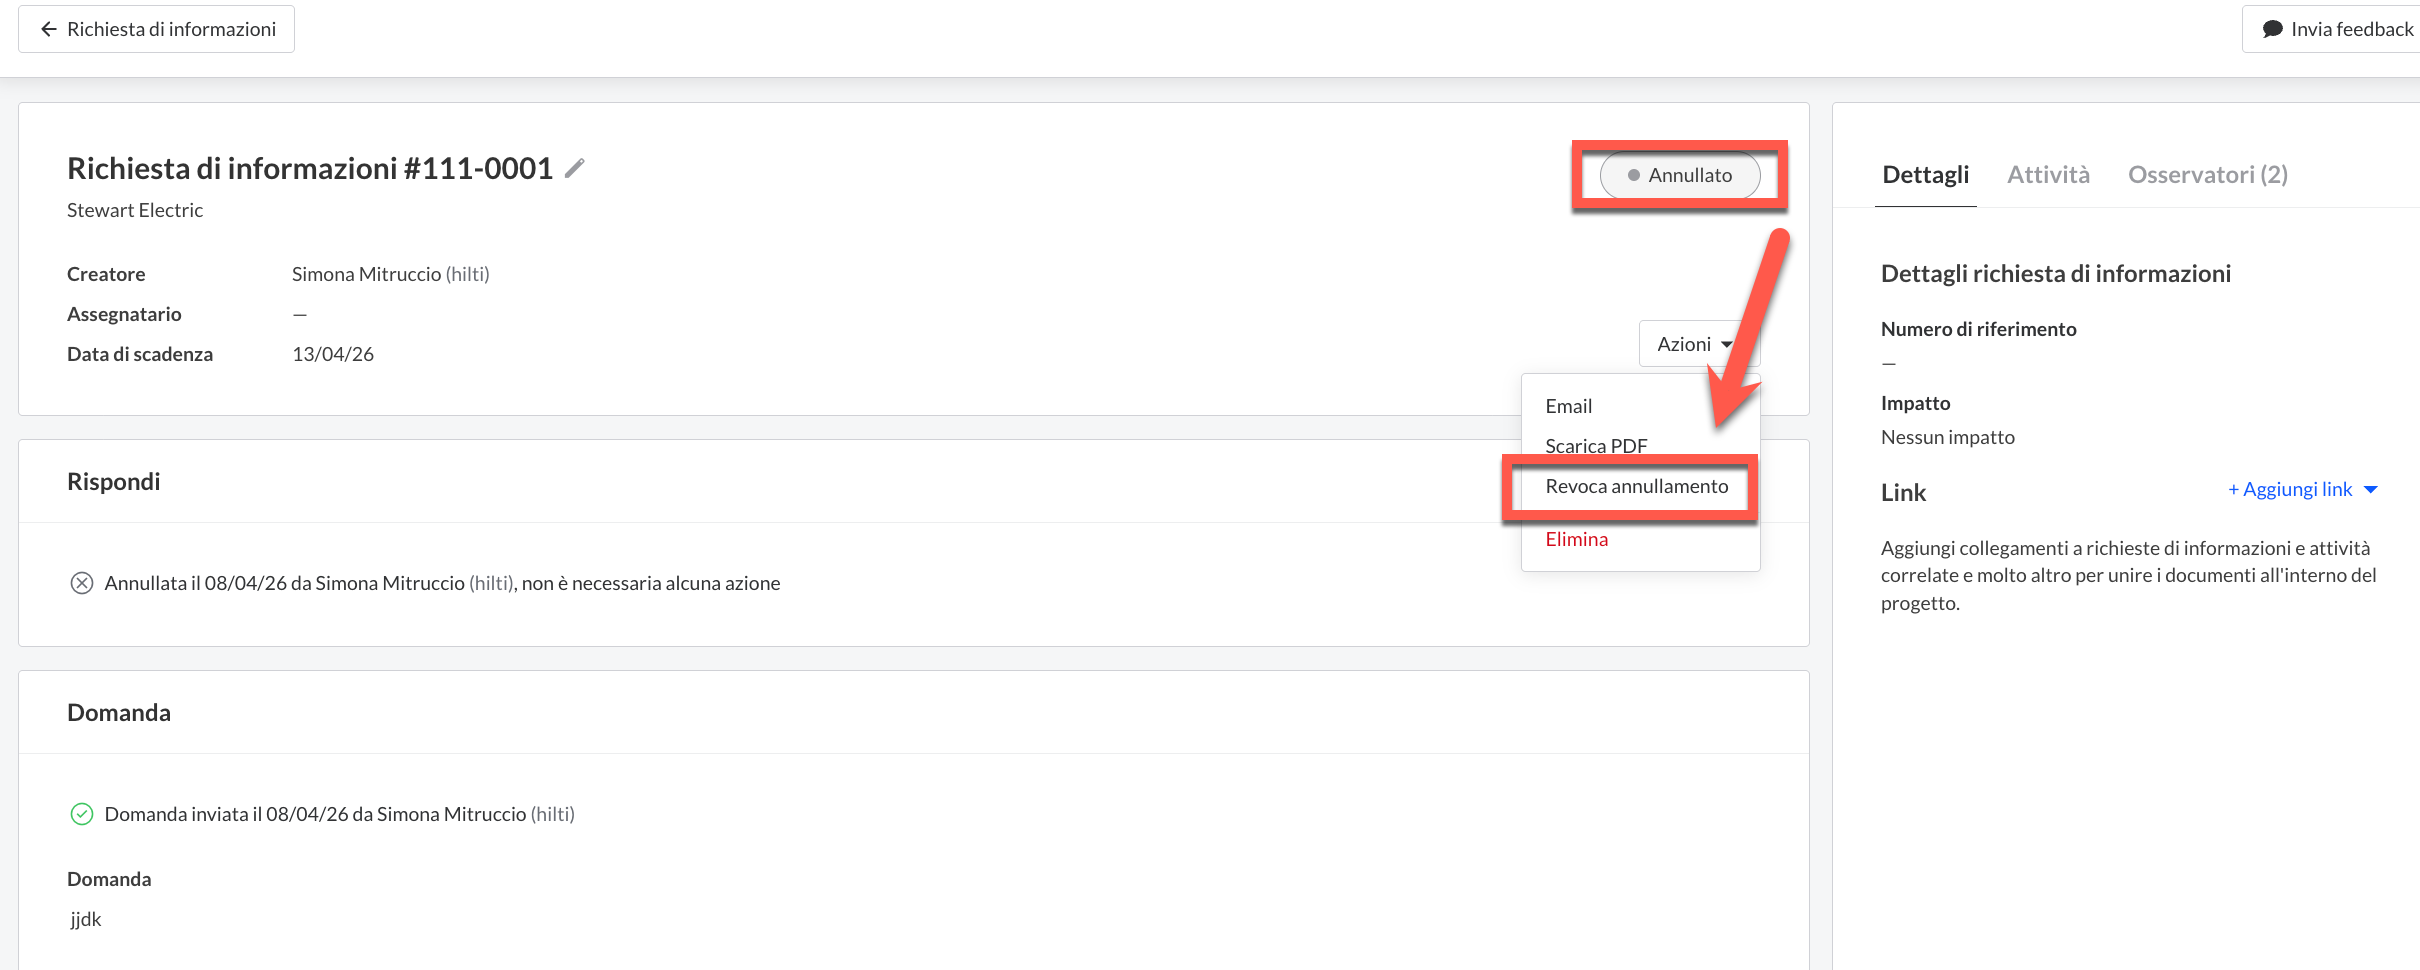Switch to the Dettagli tab
This screenshot has width=2420, height=970.
point(1925,175)
